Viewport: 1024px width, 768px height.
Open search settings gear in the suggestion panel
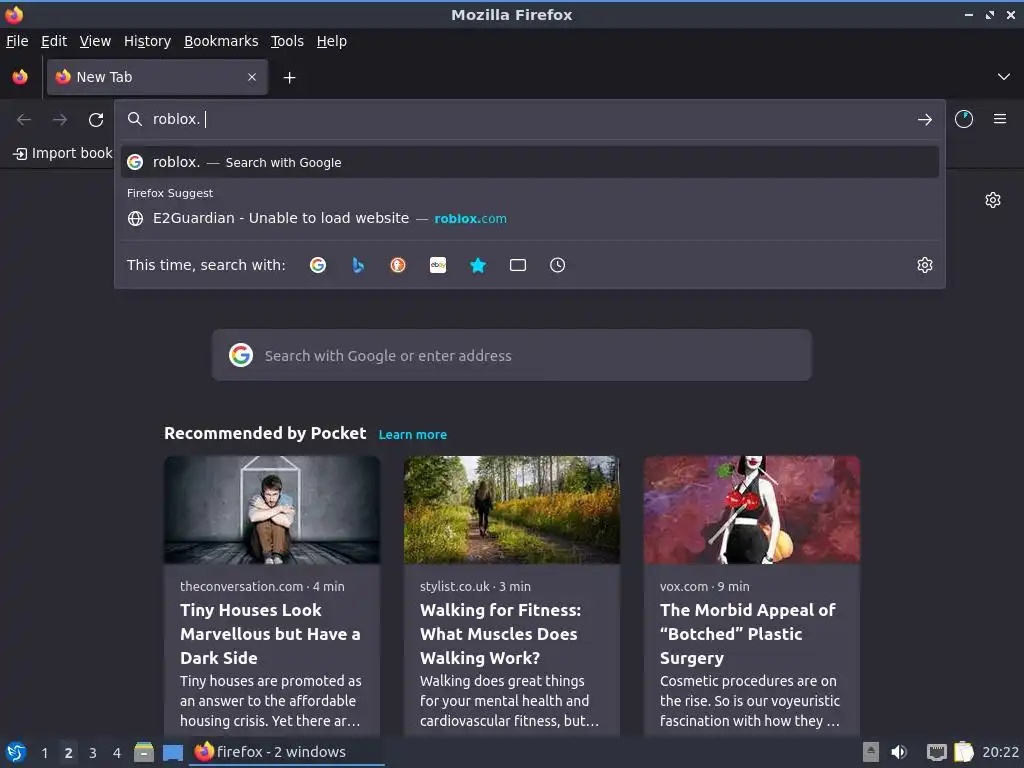coord(925,265)
